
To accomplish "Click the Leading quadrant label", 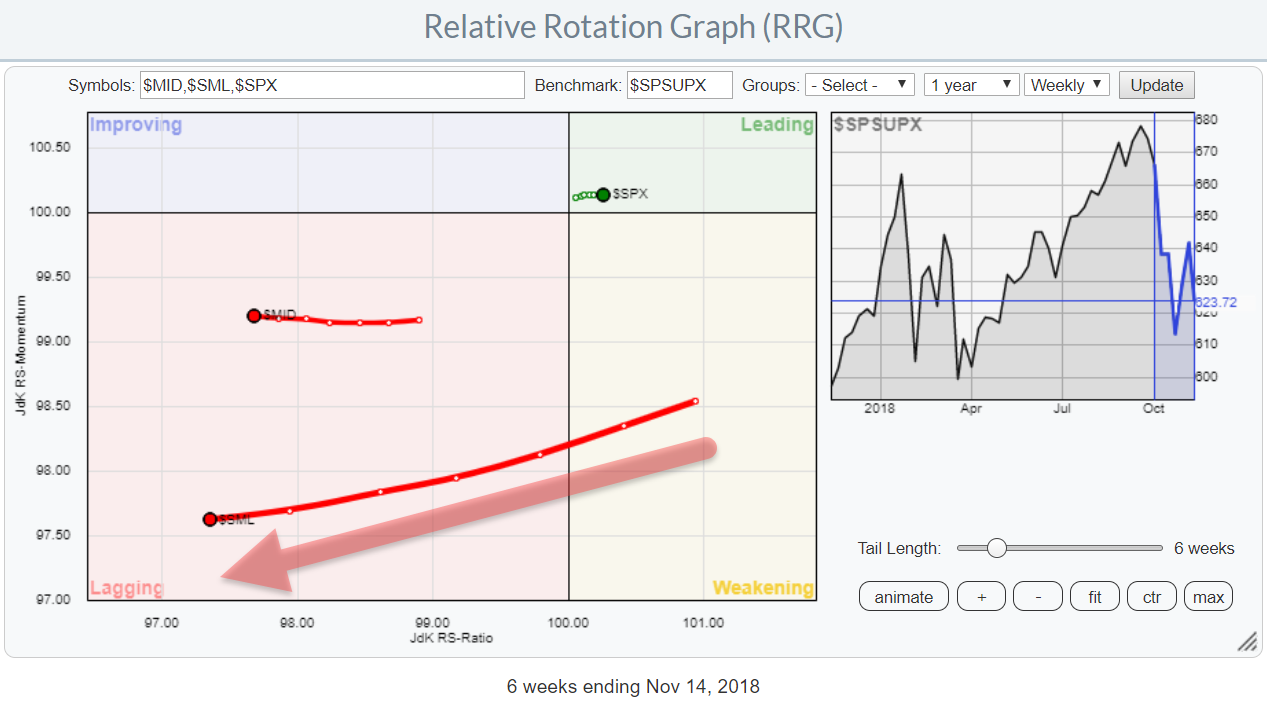I will coord(776,125).
